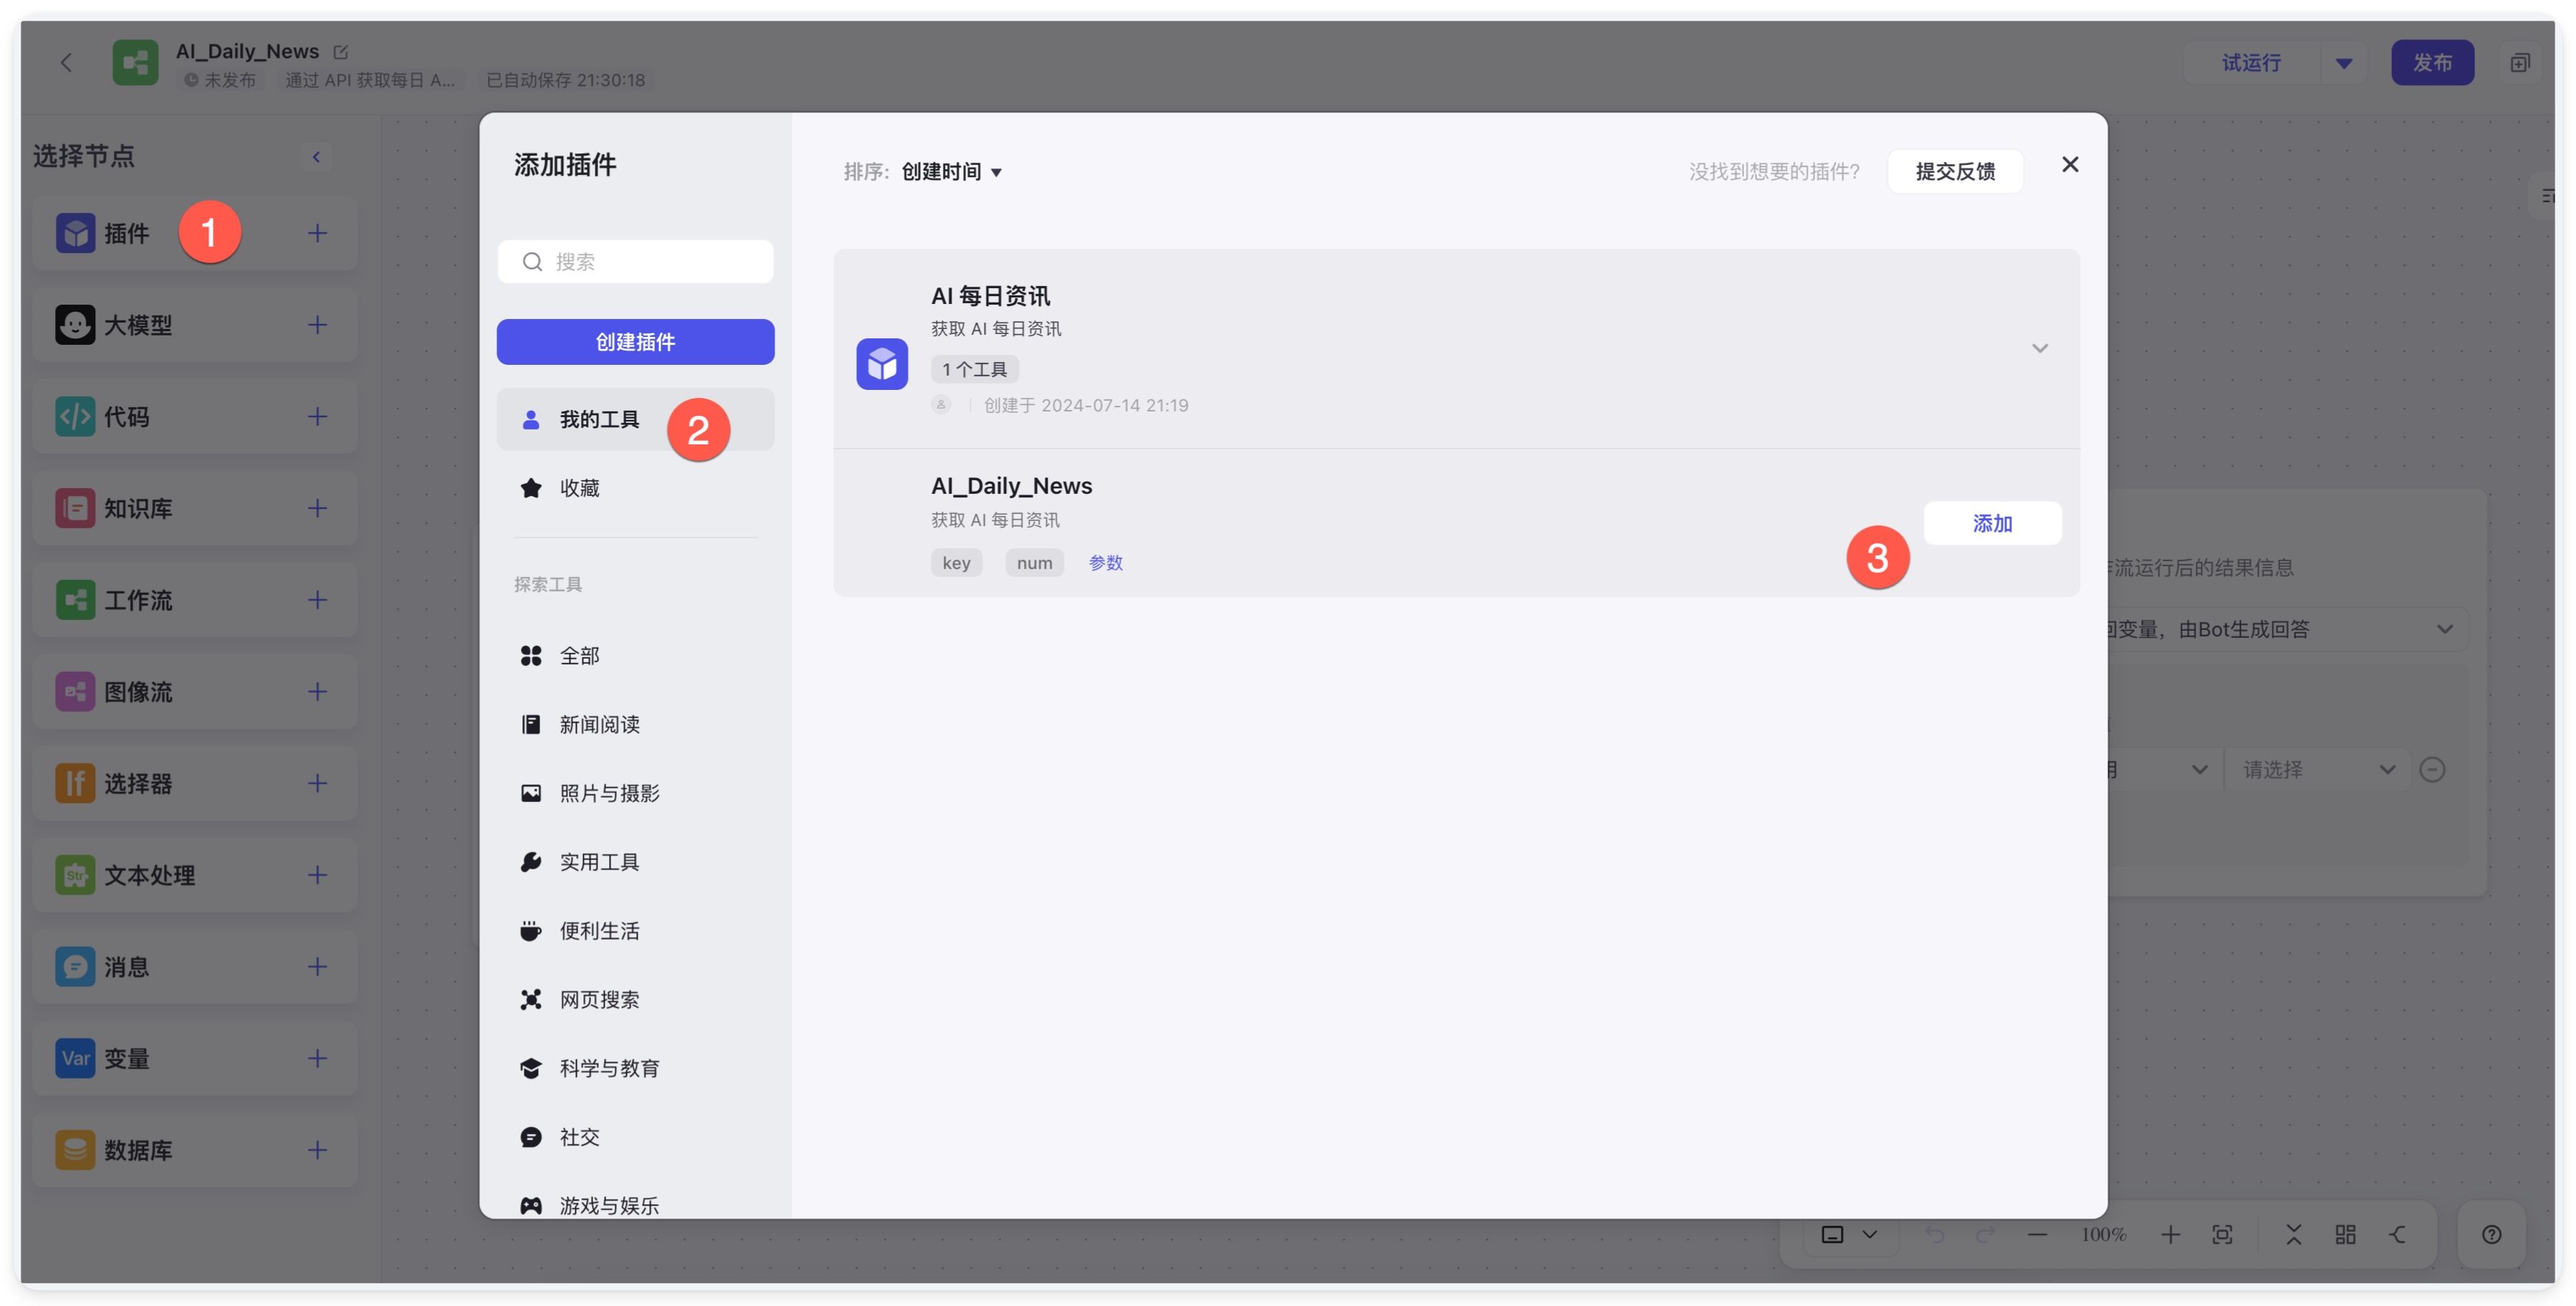The width and height of the screenshot is (2576, 1306).
Task: Click the plus icon beside 大模型 node
Action: [x=317, y=325]
